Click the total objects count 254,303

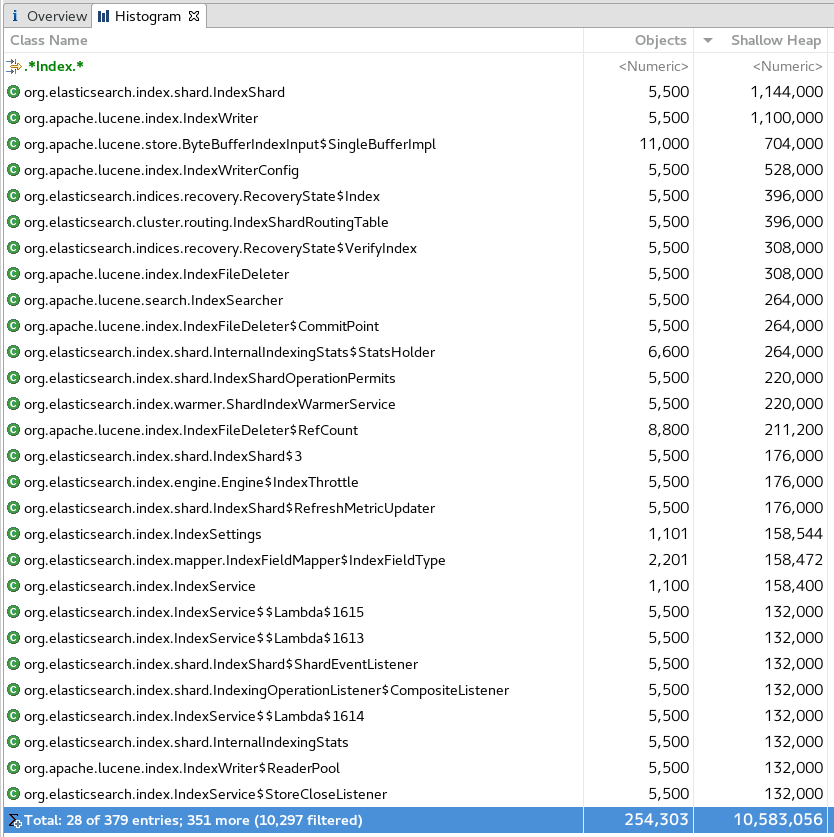[x=656, y=820]
